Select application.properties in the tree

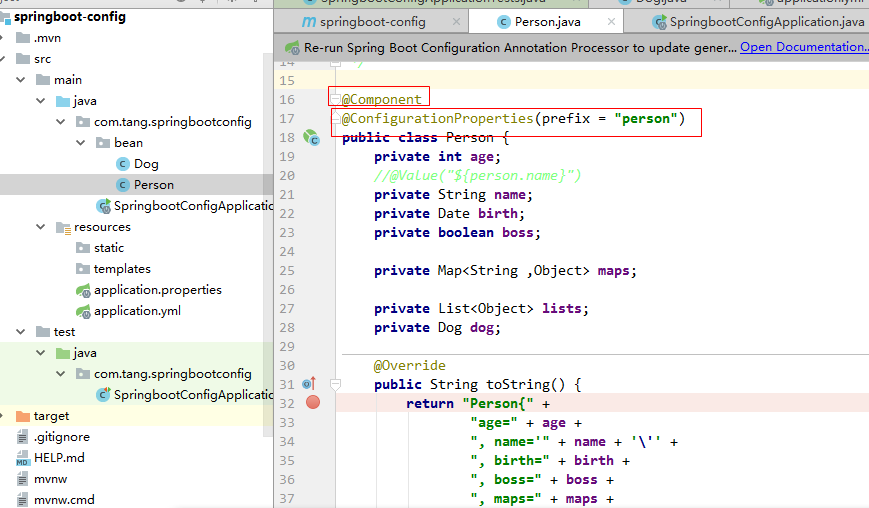point(158,290)
